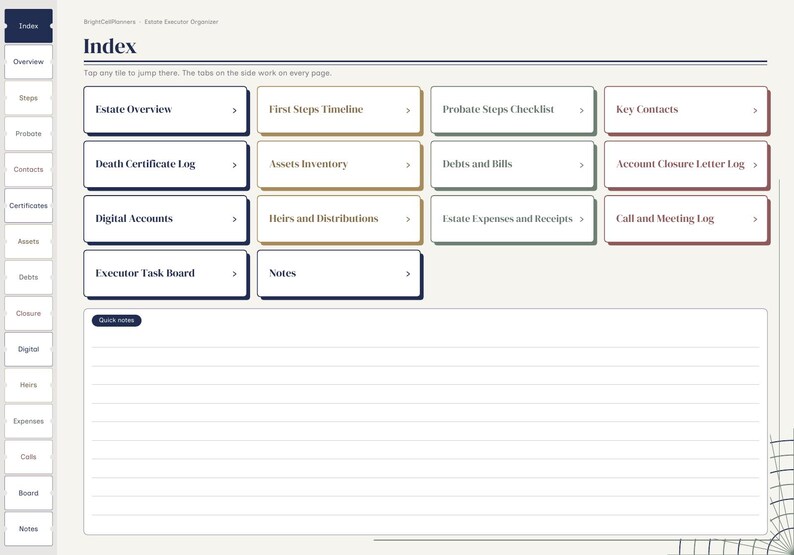The image size is (794, 555).
Task: Click the BrightCellPlanners breadcrumb text
Action: click(109, 22)
